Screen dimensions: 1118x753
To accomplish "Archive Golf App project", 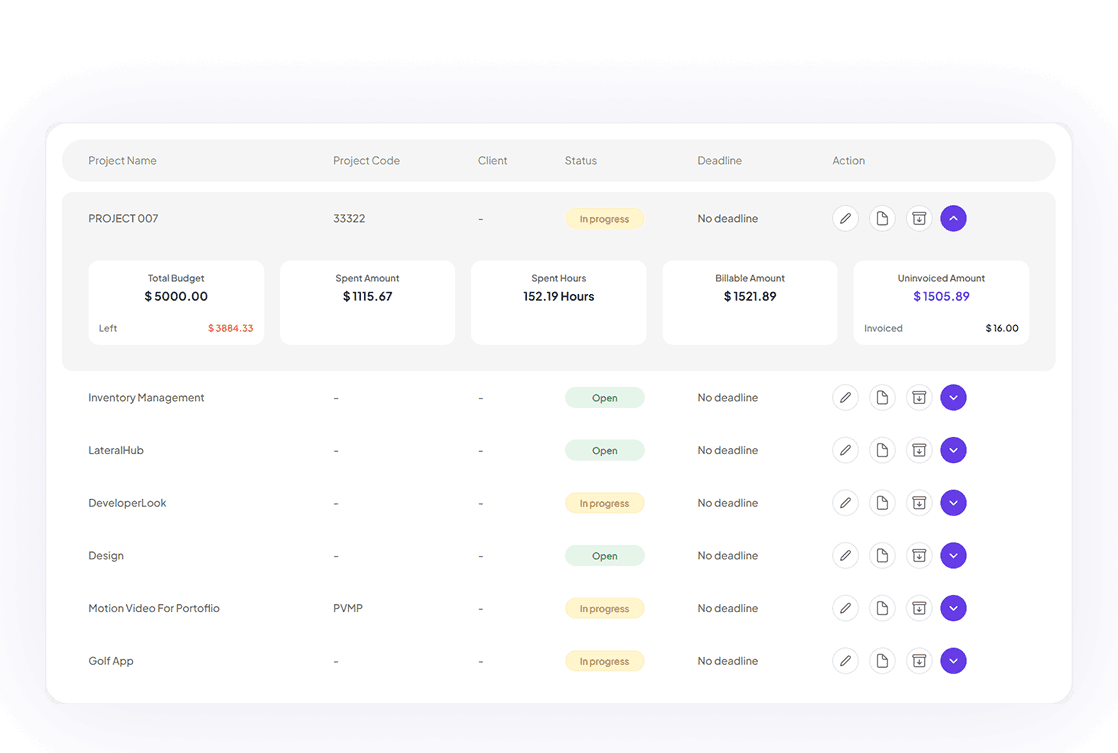I will tap(919, 661).
